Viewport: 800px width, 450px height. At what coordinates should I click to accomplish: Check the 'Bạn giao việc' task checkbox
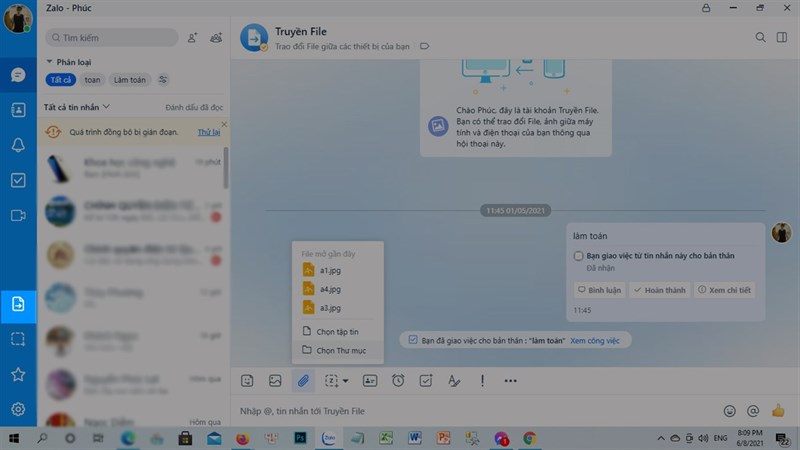(578, 256)
